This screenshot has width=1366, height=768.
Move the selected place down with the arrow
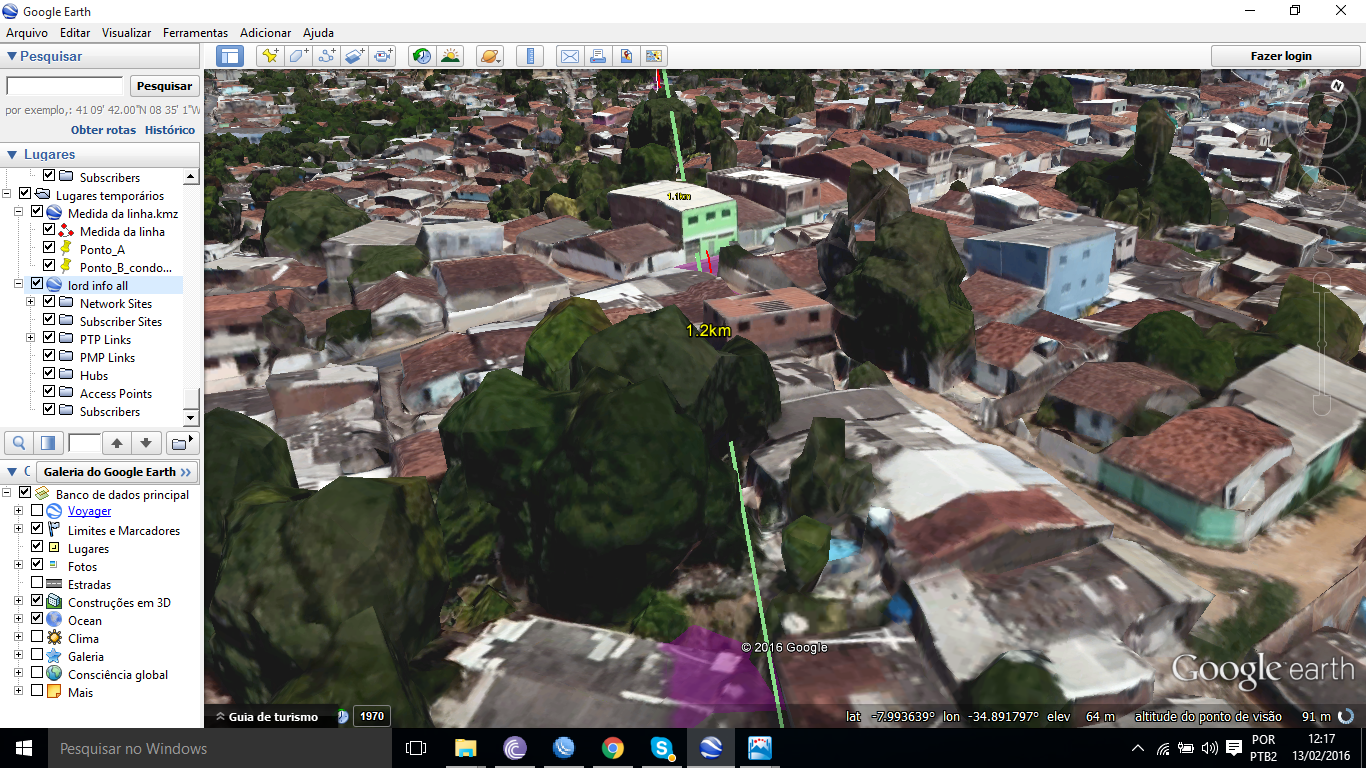point(146,442)
